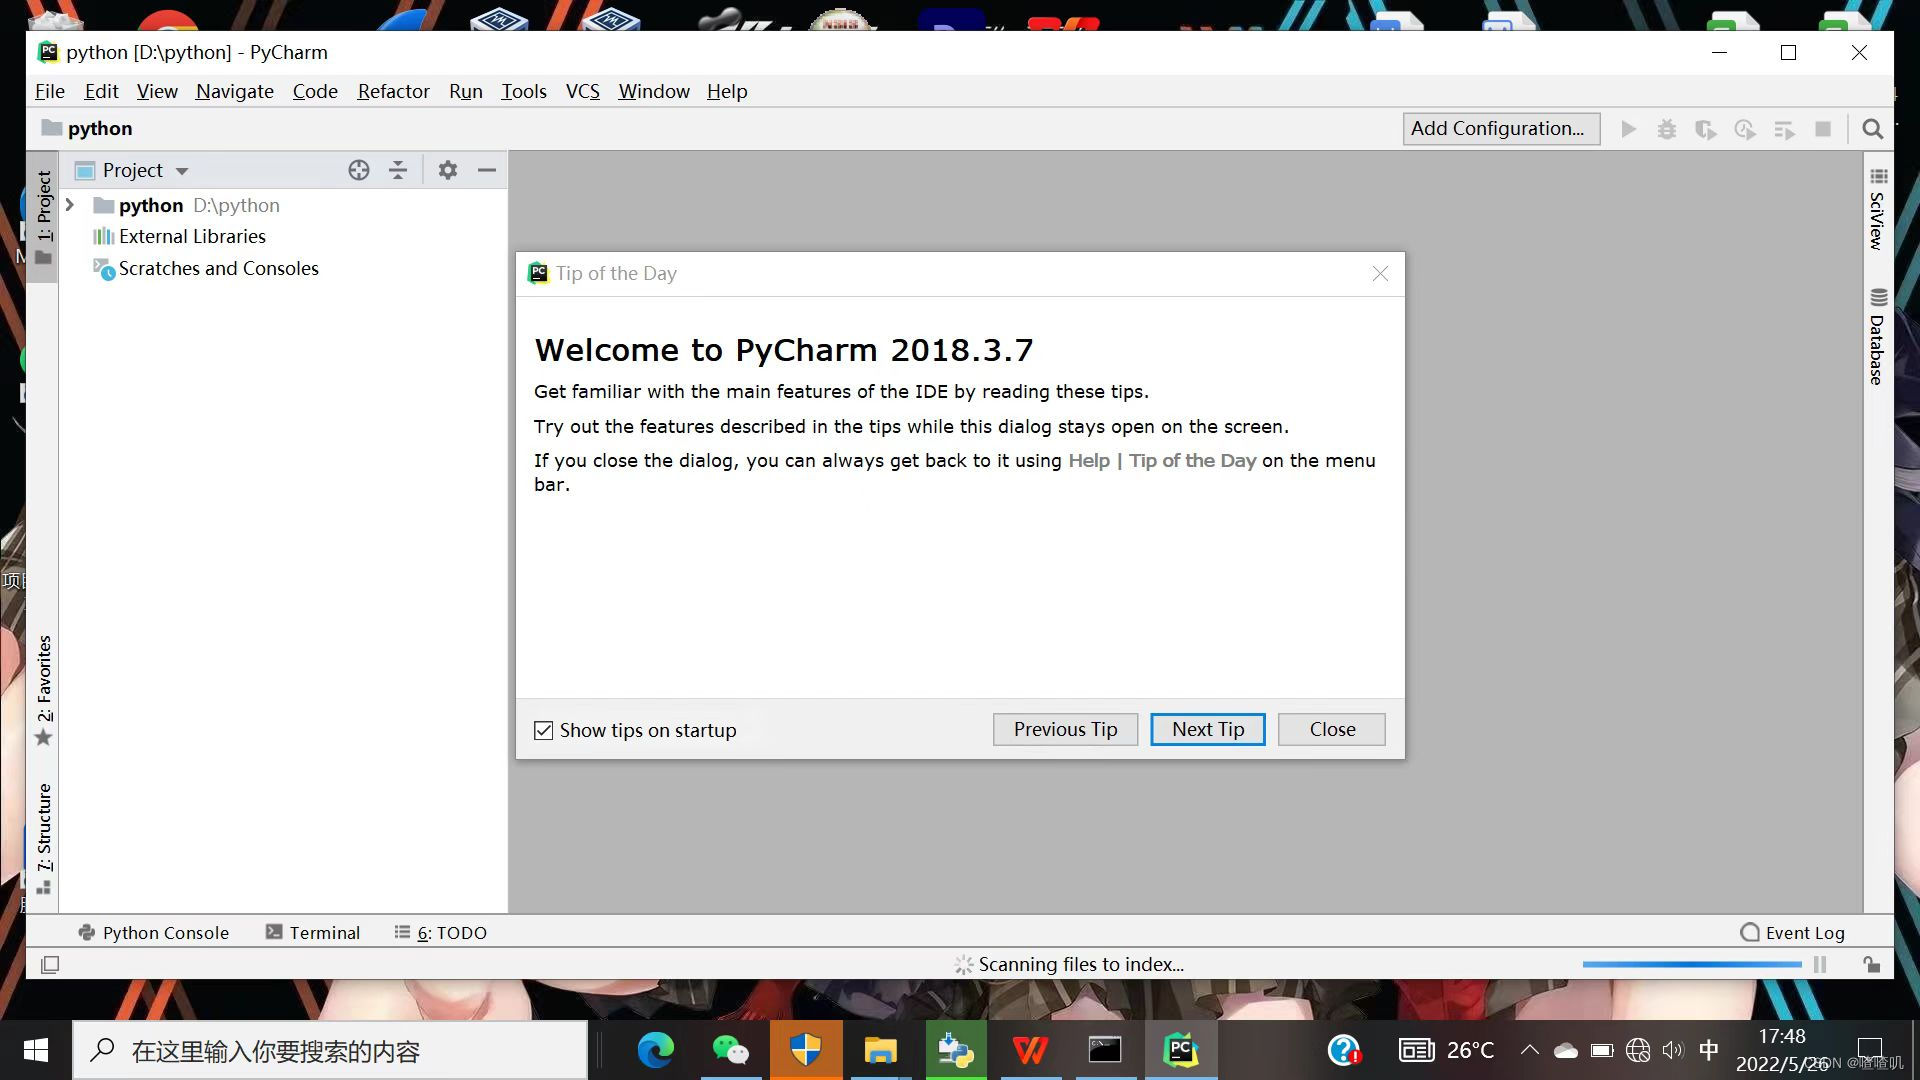Open the Refactor menu
The image size is (1920, 1080).
(393, 91)
